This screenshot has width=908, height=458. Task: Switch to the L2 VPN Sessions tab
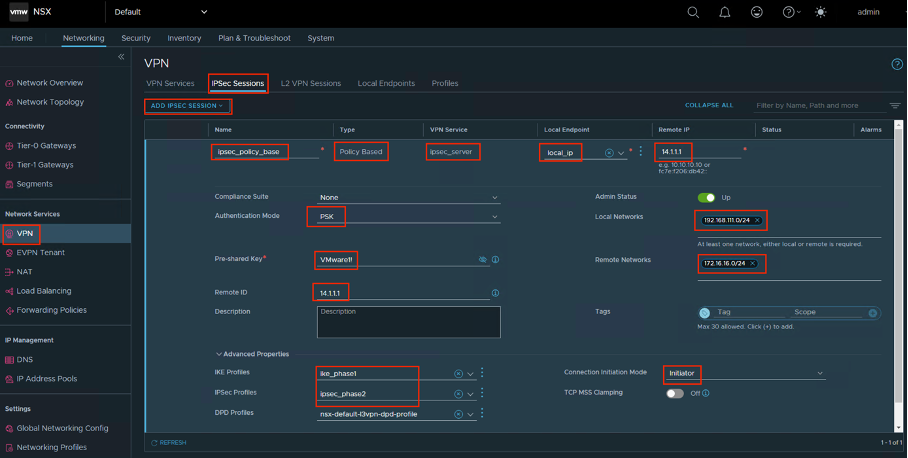310,84
